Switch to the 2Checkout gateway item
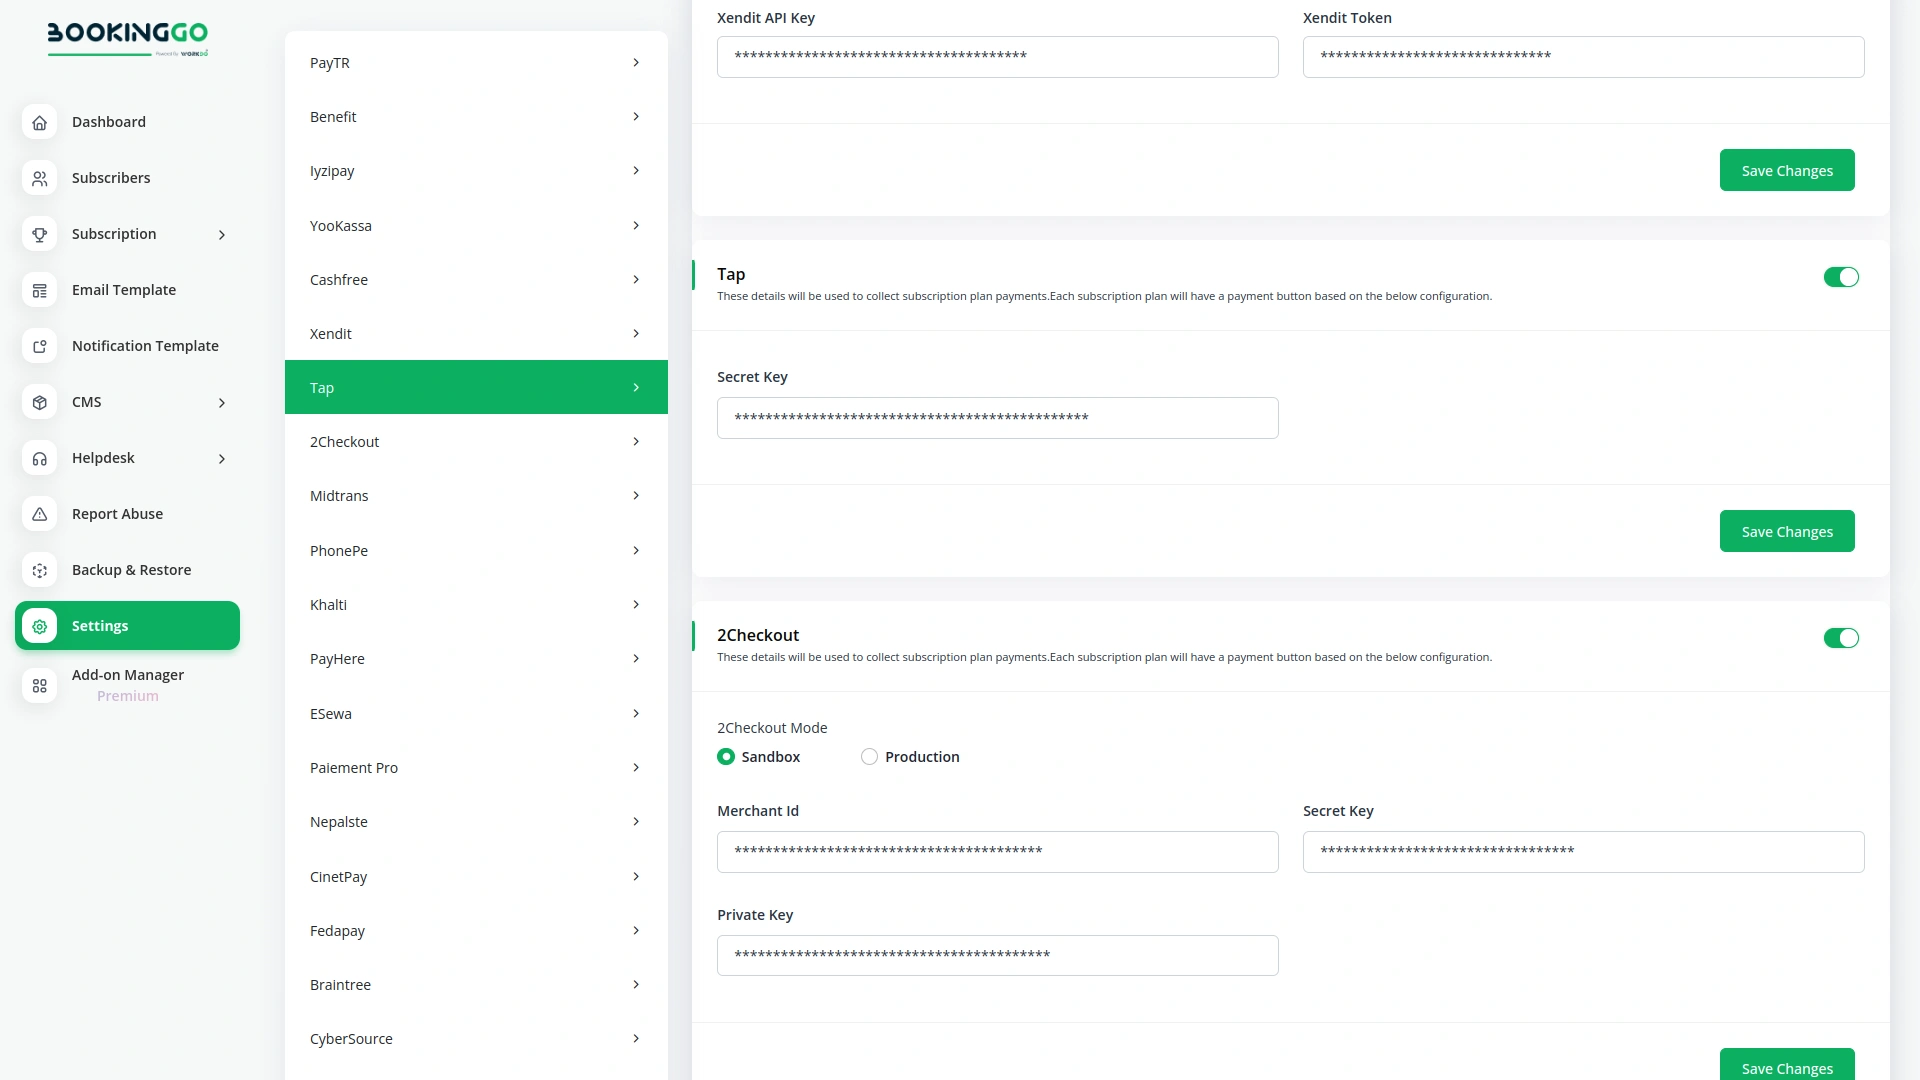This screenshot has width=1920, height=1080. [x=476, y=441]
